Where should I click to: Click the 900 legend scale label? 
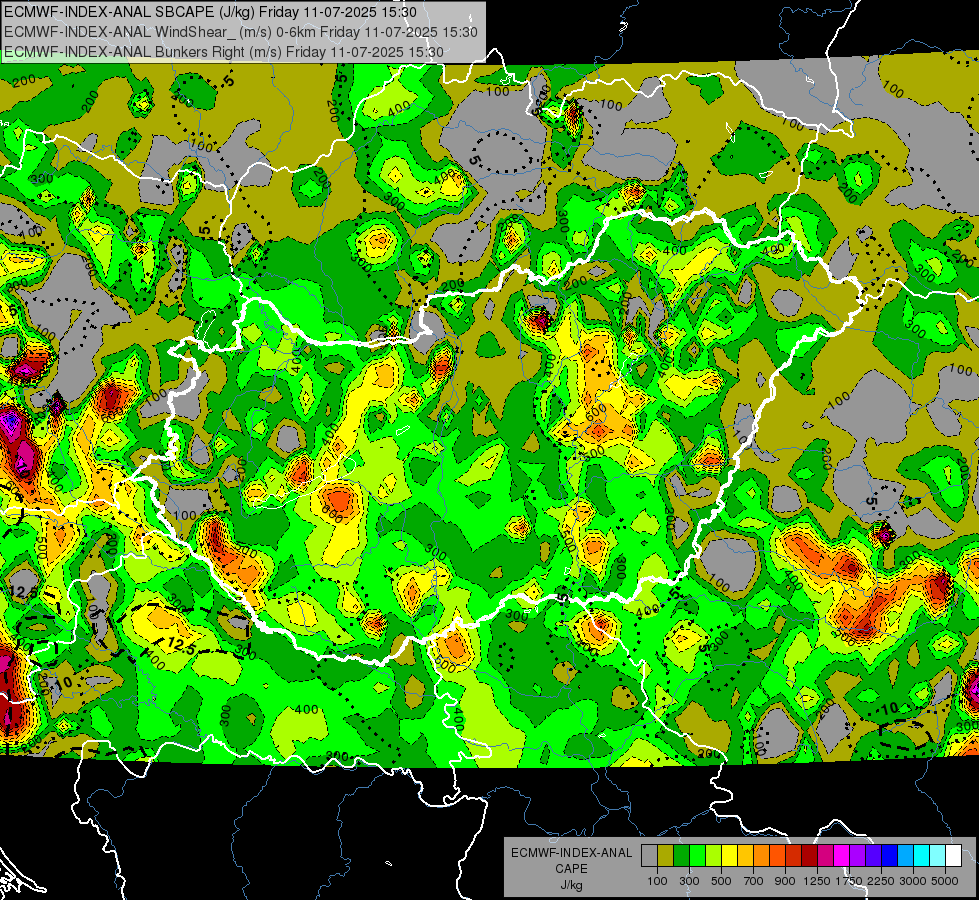point(785,881)
